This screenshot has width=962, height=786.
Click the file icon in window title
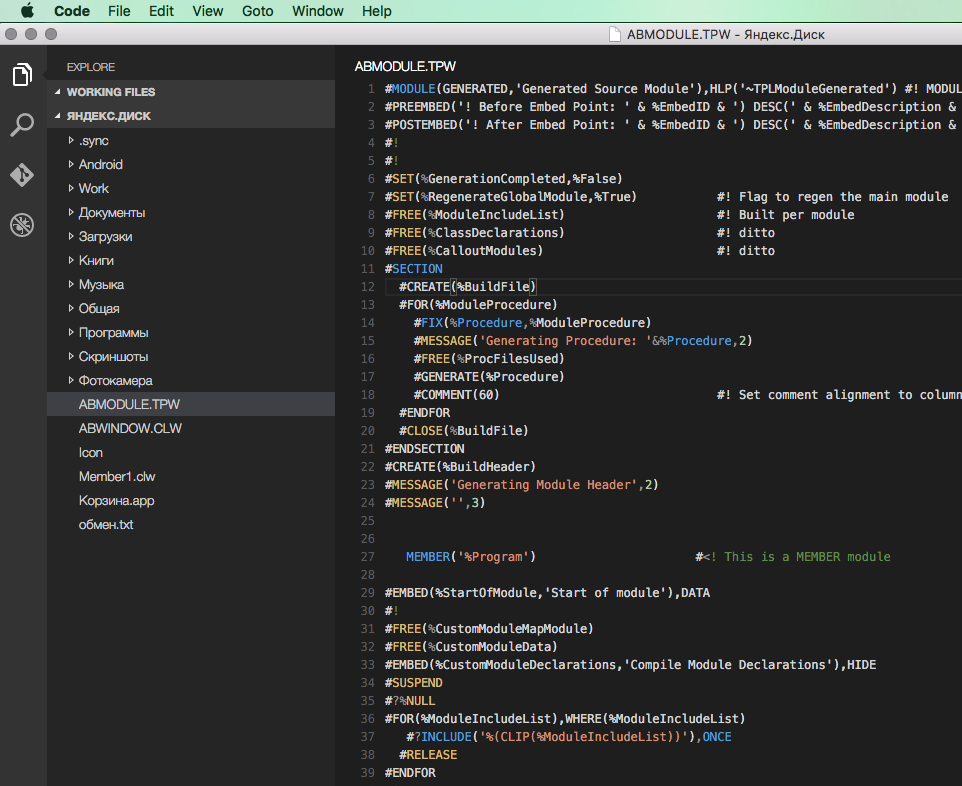(615, 34)
